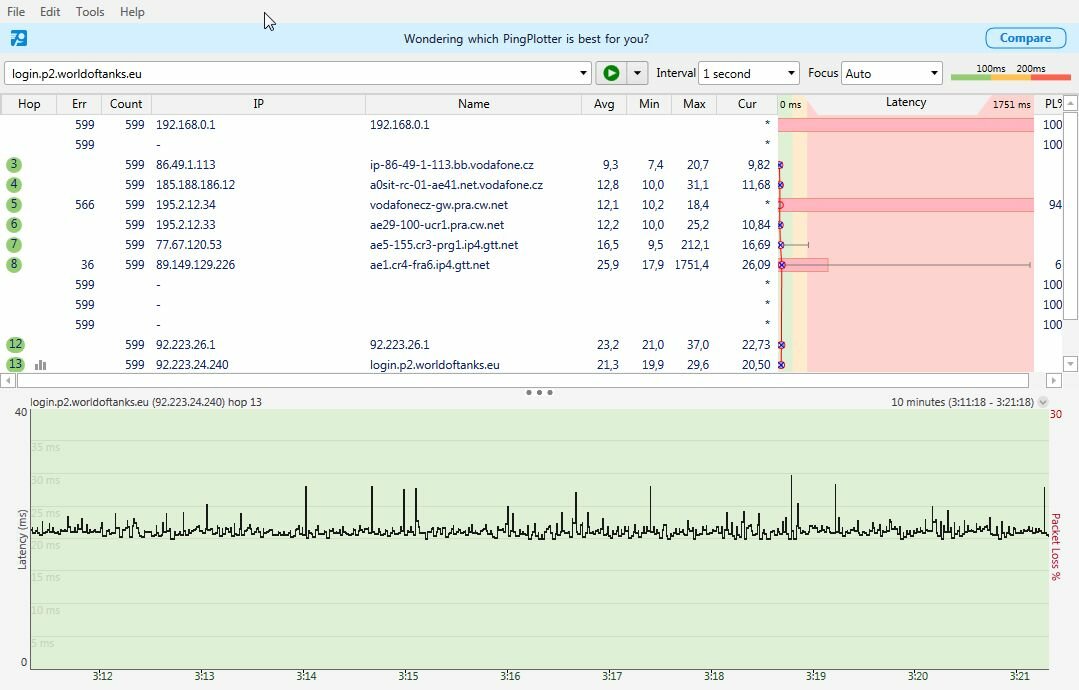Select the hop 5 circle icon
Image resolution: width=1079 pixels, height=690 pixels.
click(x=14, y=204)
